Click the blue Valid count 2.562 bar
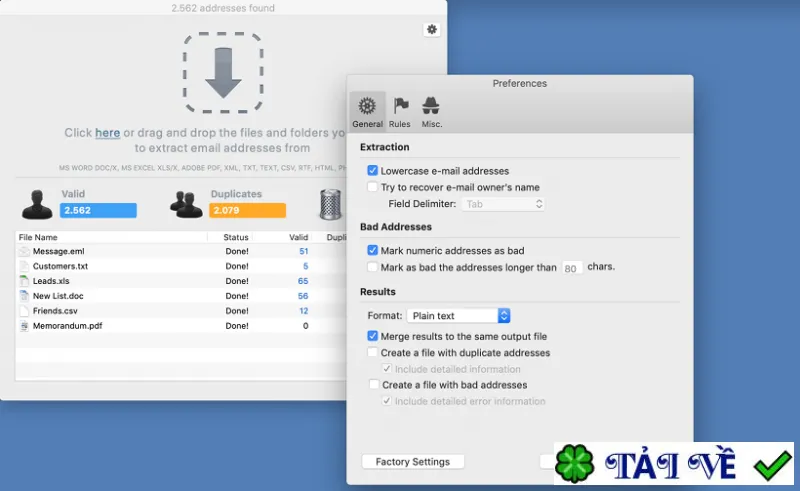 (x=98, y=210)
